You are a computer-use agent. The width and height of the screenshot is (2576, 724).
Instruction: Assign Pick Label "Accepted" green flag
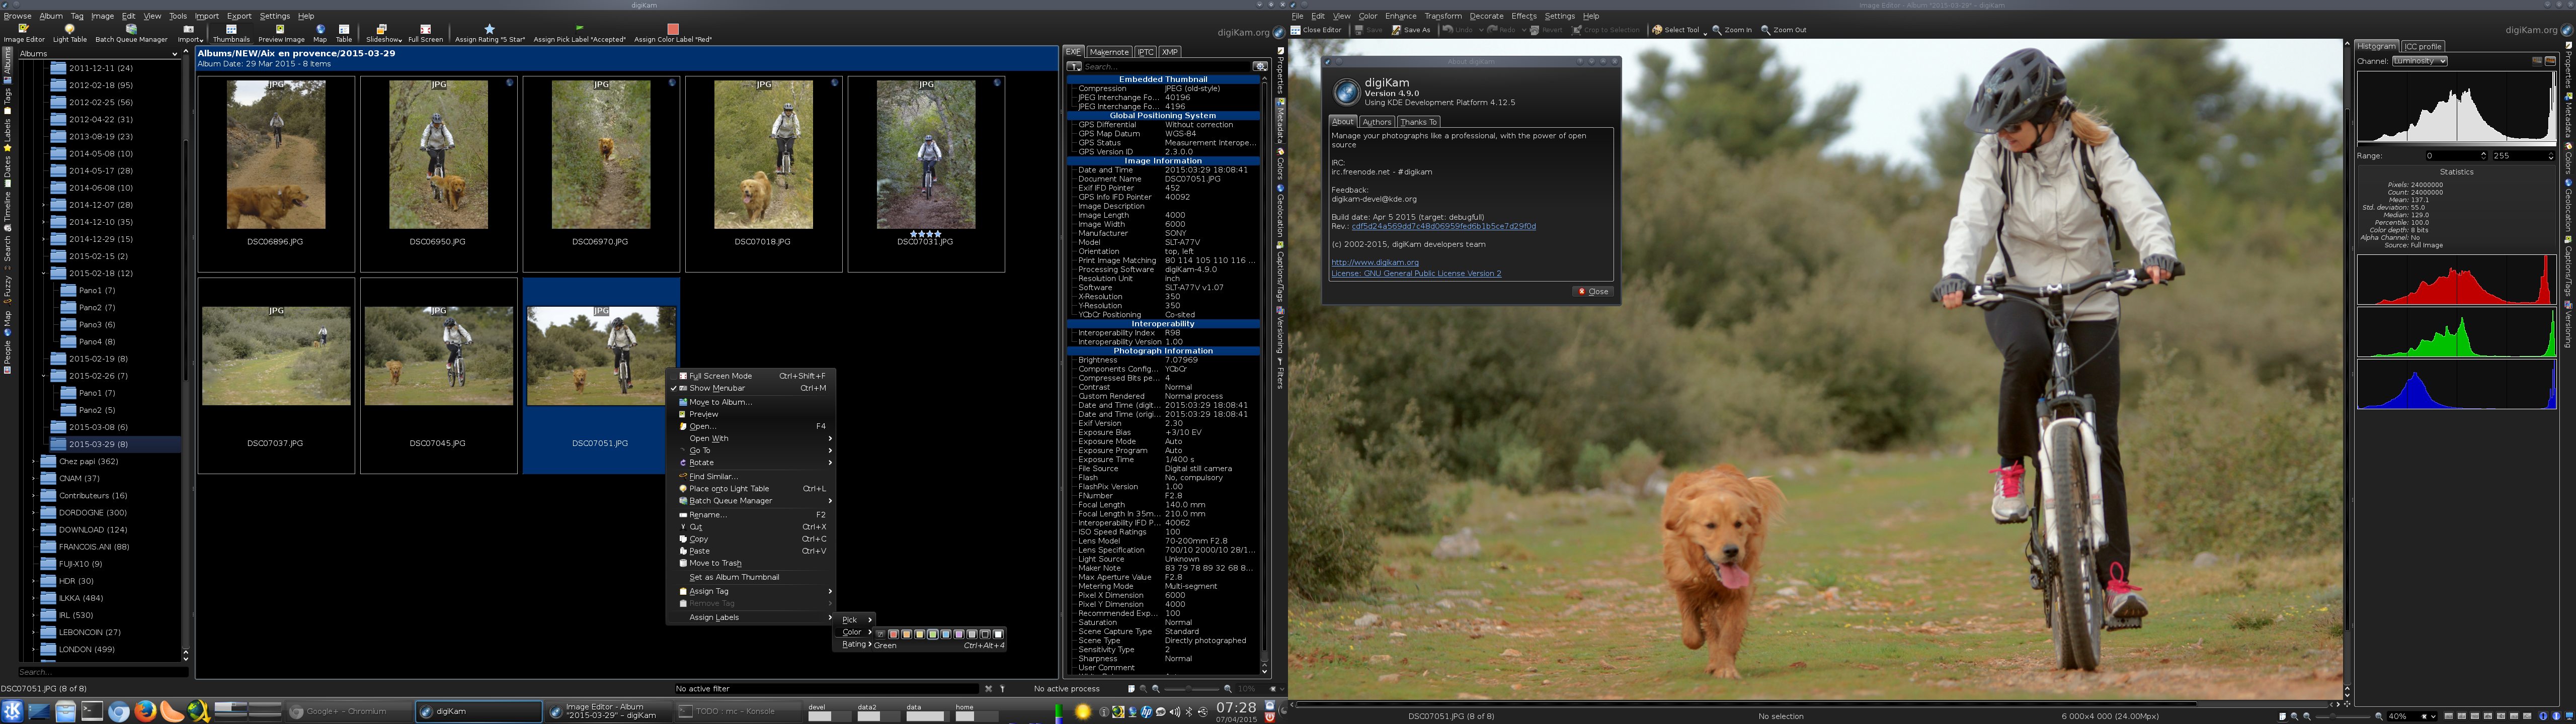579,34
